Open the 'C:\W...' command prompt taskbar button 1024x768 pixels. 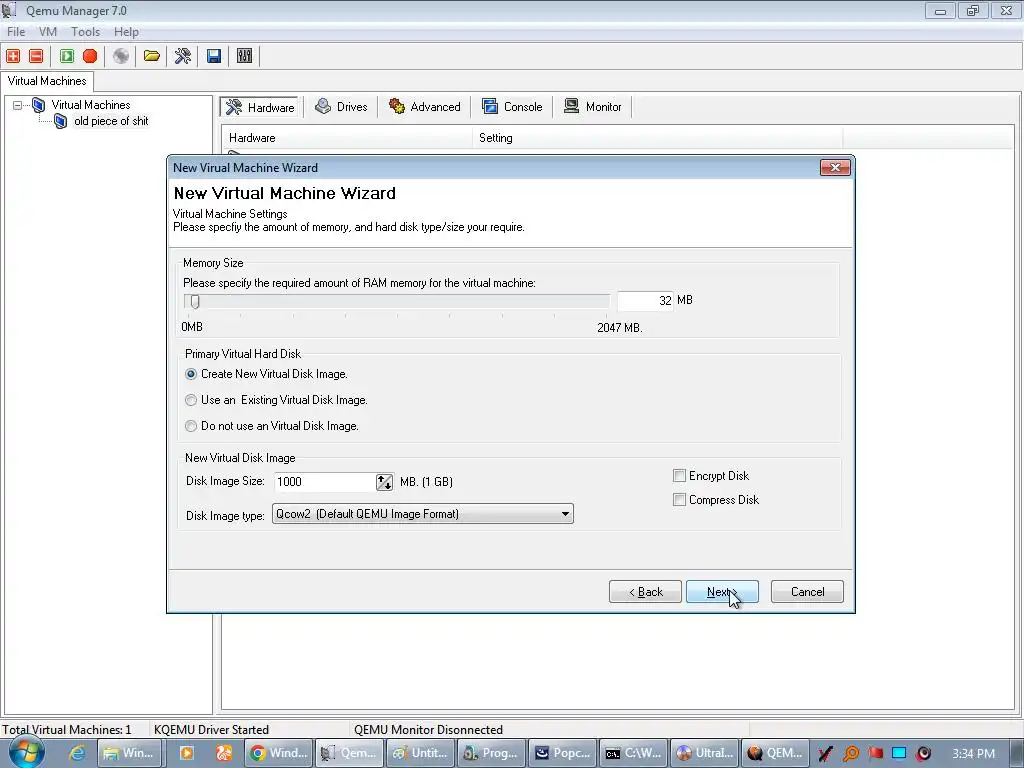point(633,753)
